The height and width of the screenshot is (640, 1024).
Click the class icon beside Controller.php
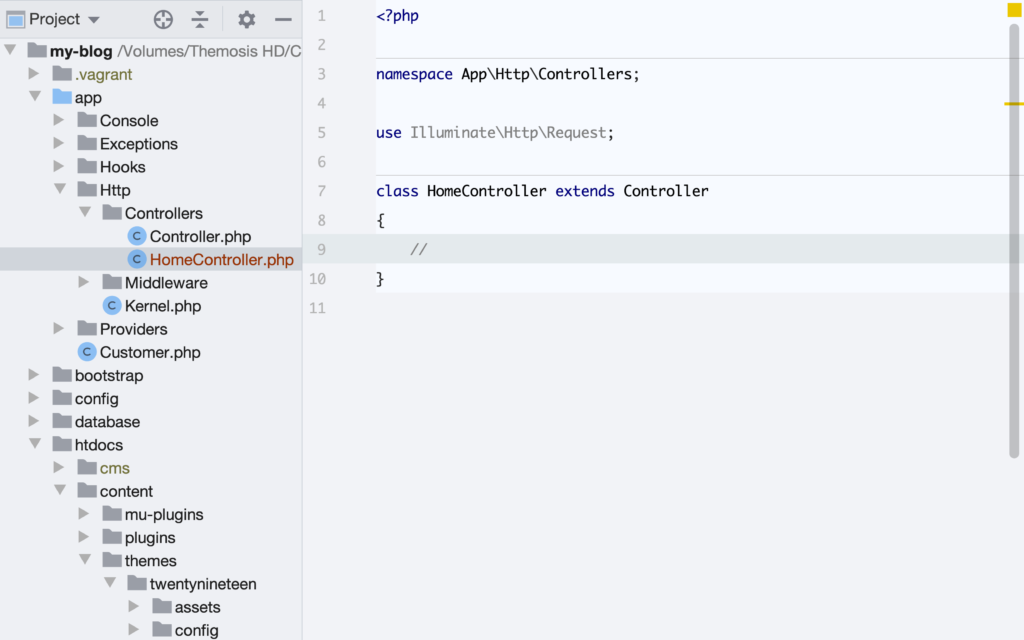[x=136, y=236]
